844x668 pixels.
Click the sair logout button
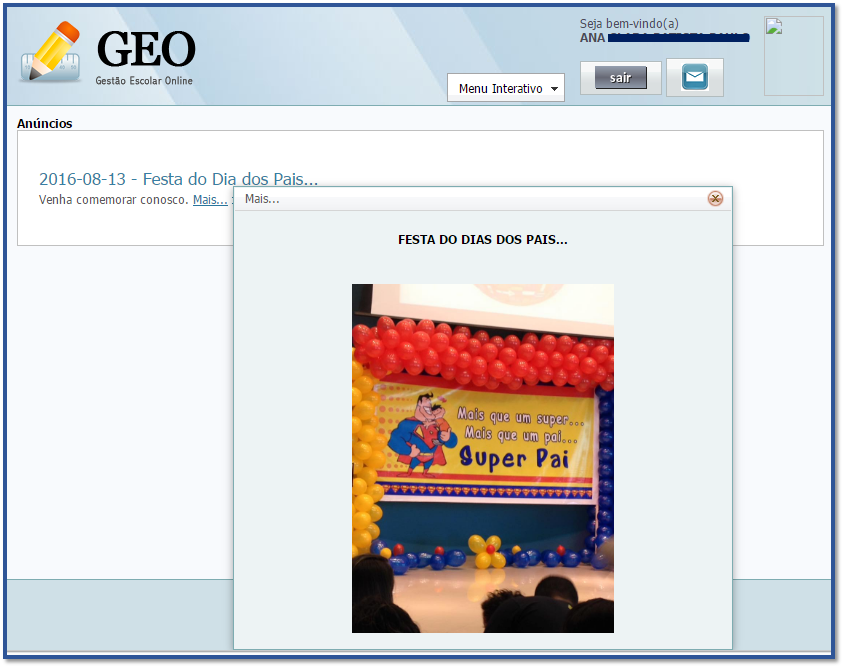pos(620,78)
